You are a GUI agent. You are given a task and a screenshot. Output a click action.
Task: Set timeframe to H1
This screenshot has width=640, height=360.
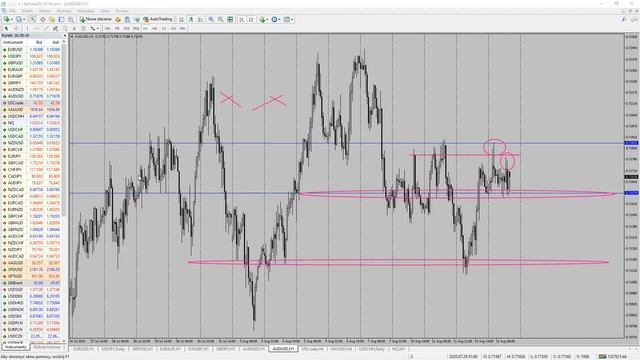[x=145, y=28]
